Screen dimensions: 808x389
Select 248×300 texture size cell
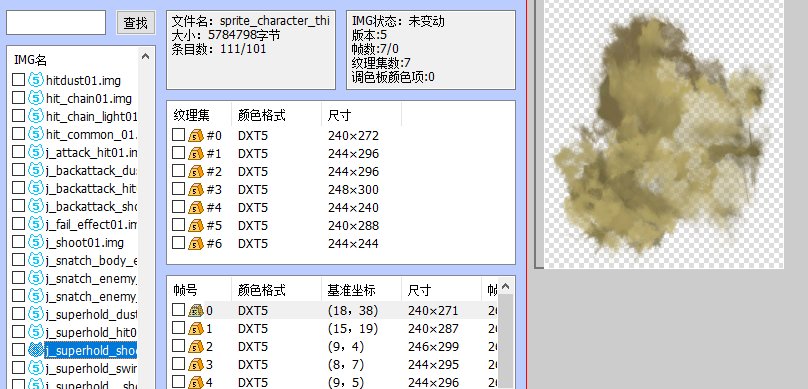pos(353,190)
